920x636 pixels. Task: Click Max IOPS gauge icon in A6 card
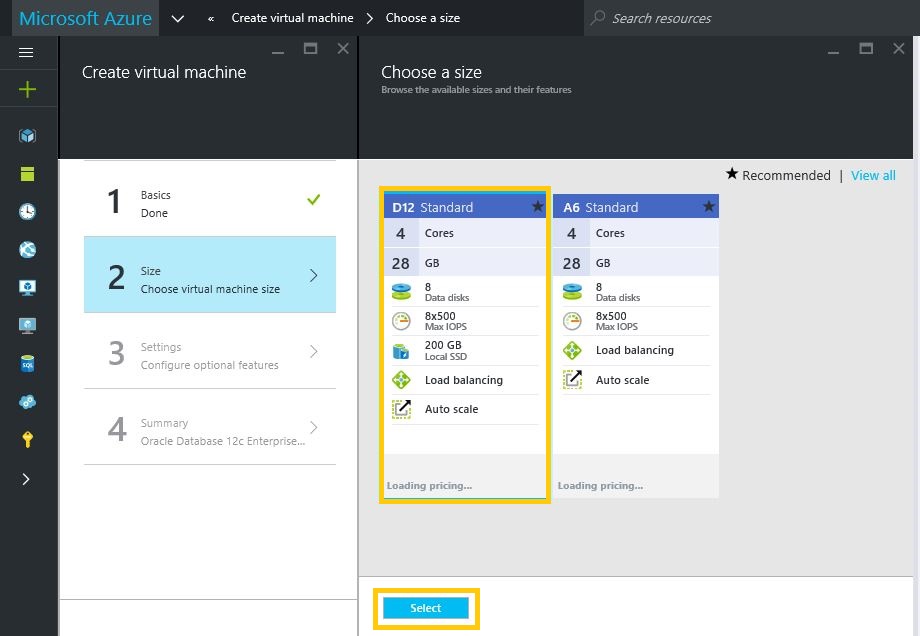572,321
